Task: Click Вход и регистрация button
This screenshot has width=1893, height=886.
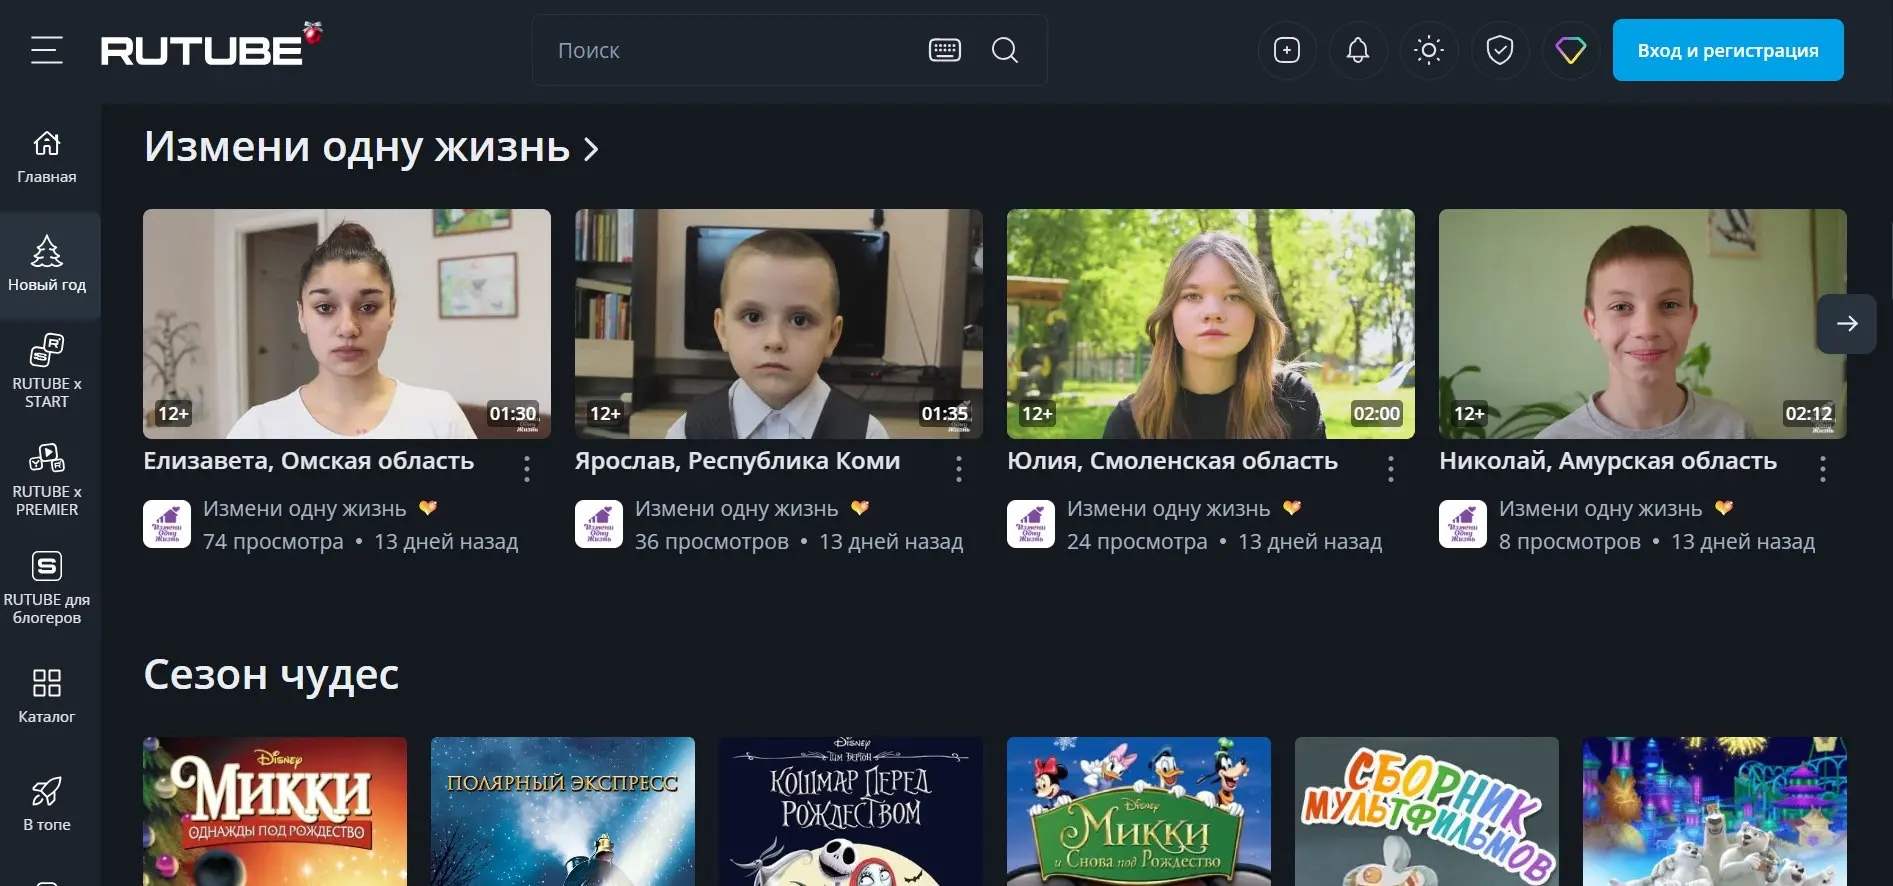Action: [x=1727, y=50]
